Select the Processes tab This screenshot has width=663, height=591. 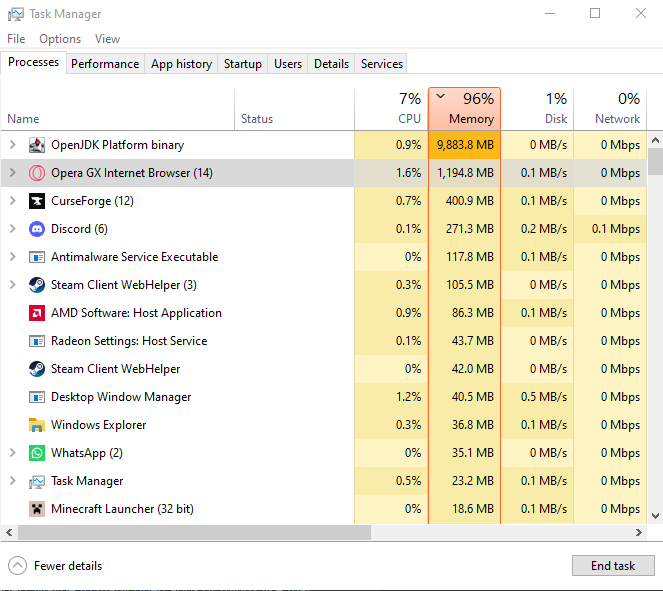[33, 63]
